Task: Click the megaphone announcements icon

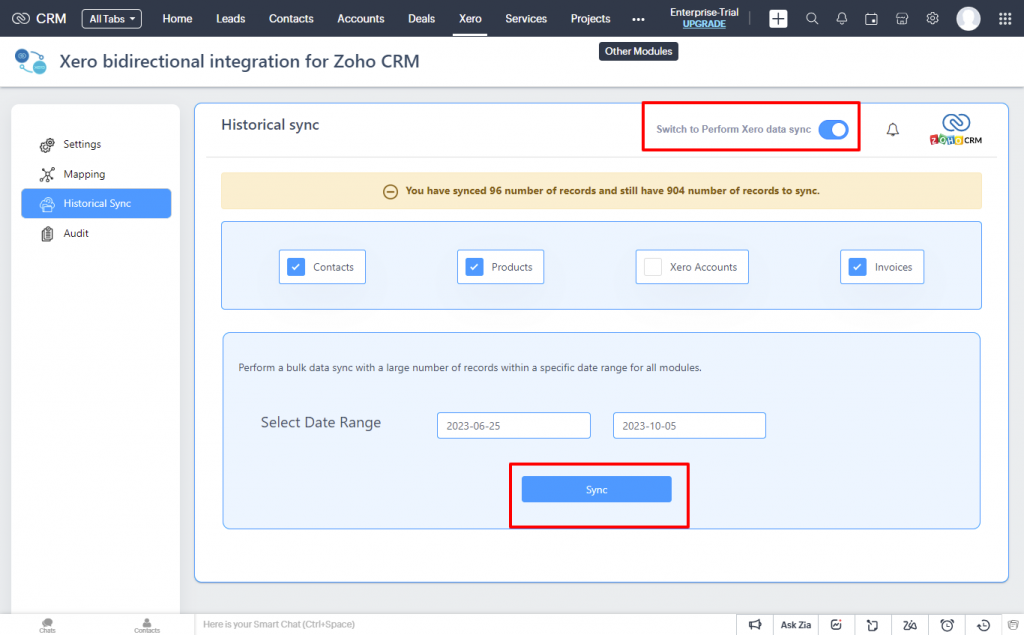Action: coord(755,625)
